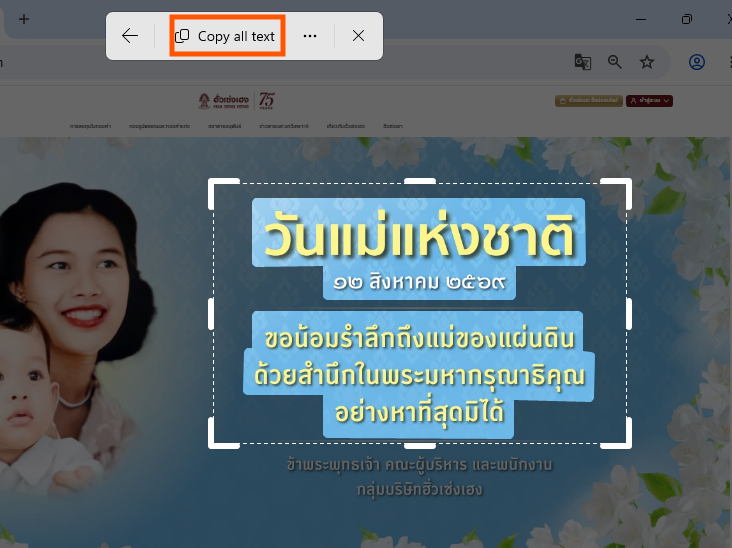Screen dimensions: 732x548
Task: Close the text extraction toolbar with the X icon
Action: (x=359, y=35)
